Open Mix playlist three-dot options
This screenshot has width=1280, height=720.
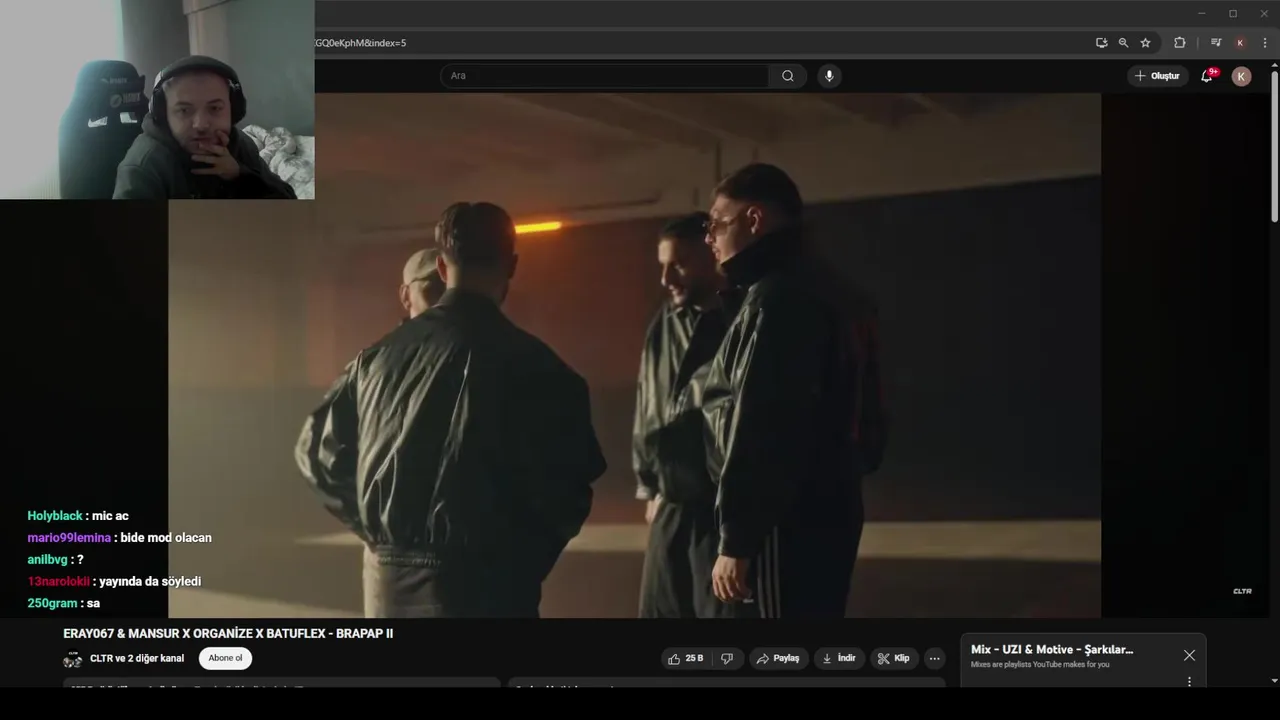coord(1189,681)
